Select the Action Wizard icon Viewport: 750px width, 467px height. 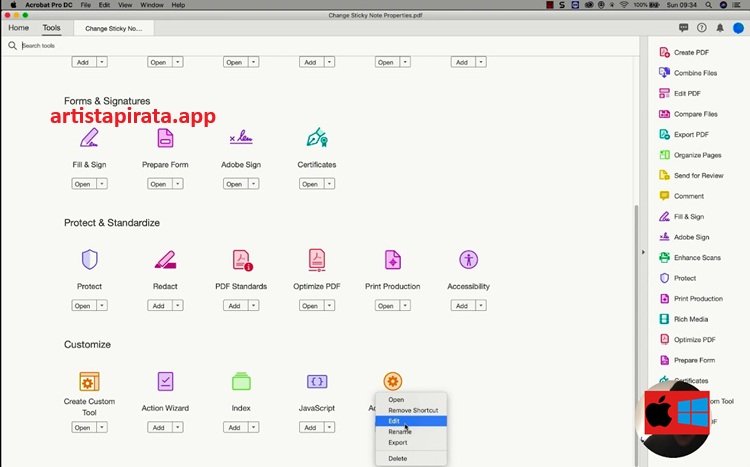pyautogui.click(x=165, y=382)
